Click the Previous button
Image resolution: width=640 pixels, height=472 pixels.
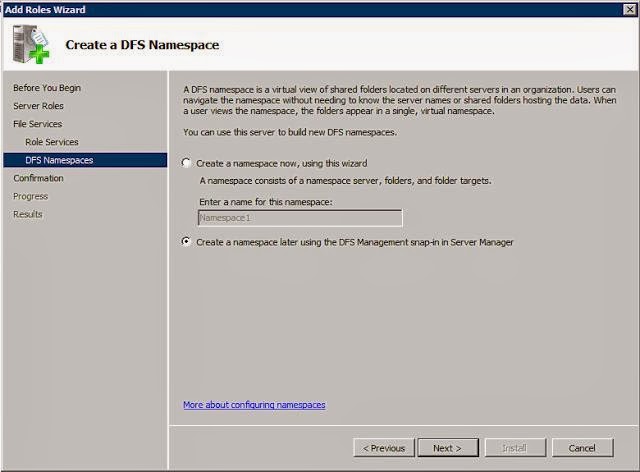click(384, 448)
